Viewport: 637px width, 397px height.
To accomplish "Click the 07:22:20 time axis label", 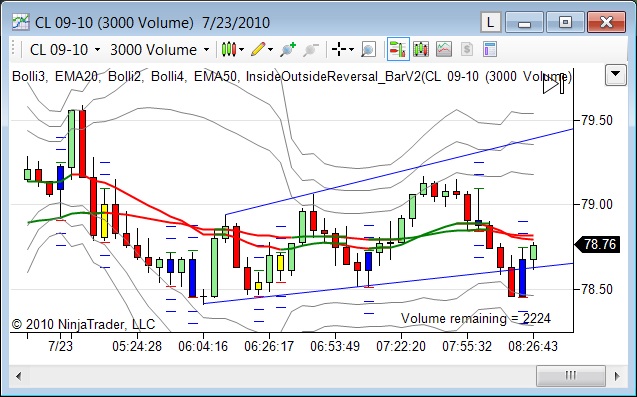I will click(x=401, y=346).
